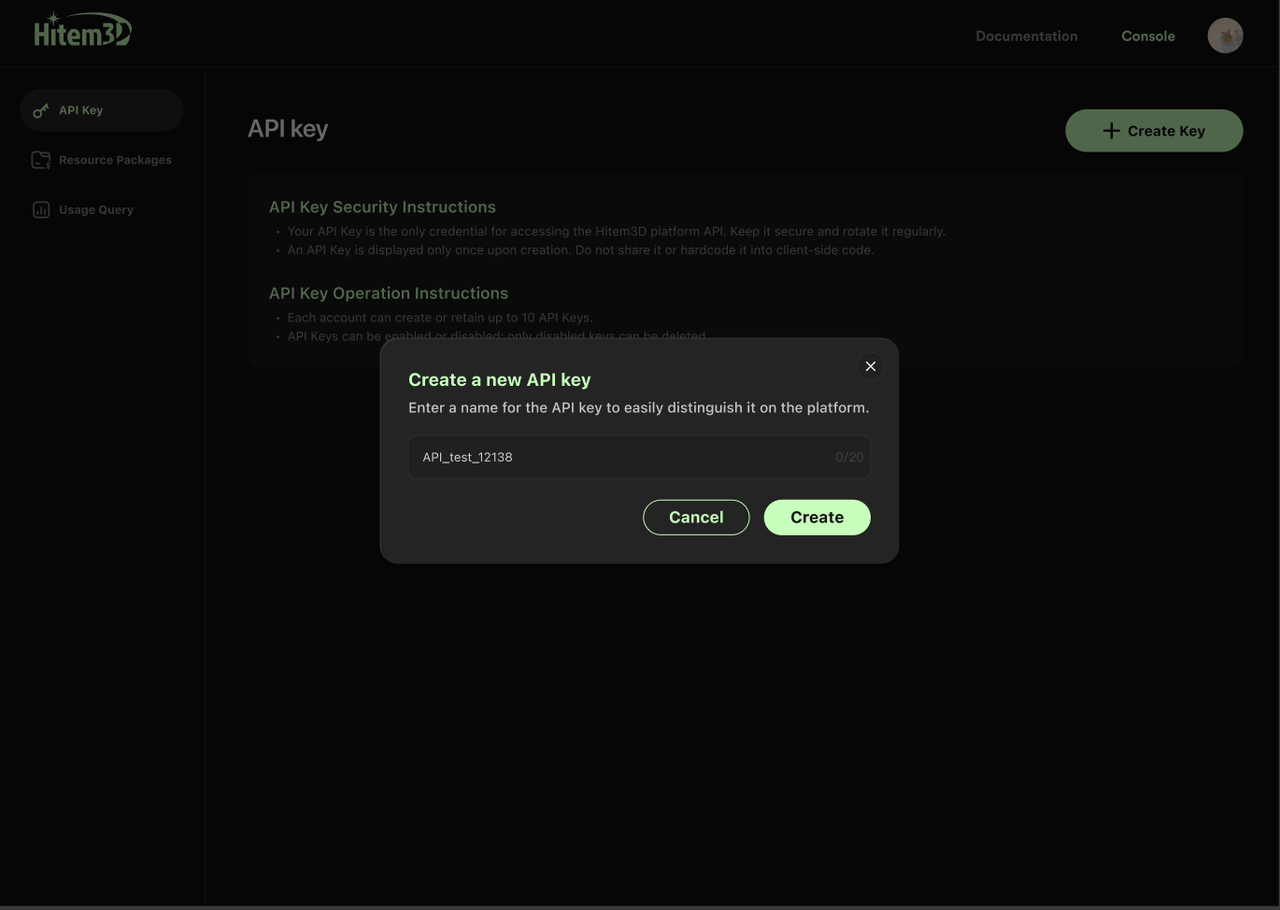Click the 0/20 character counter
Viewport: 1280px width, 910px height.
click(x=849, y=457)
